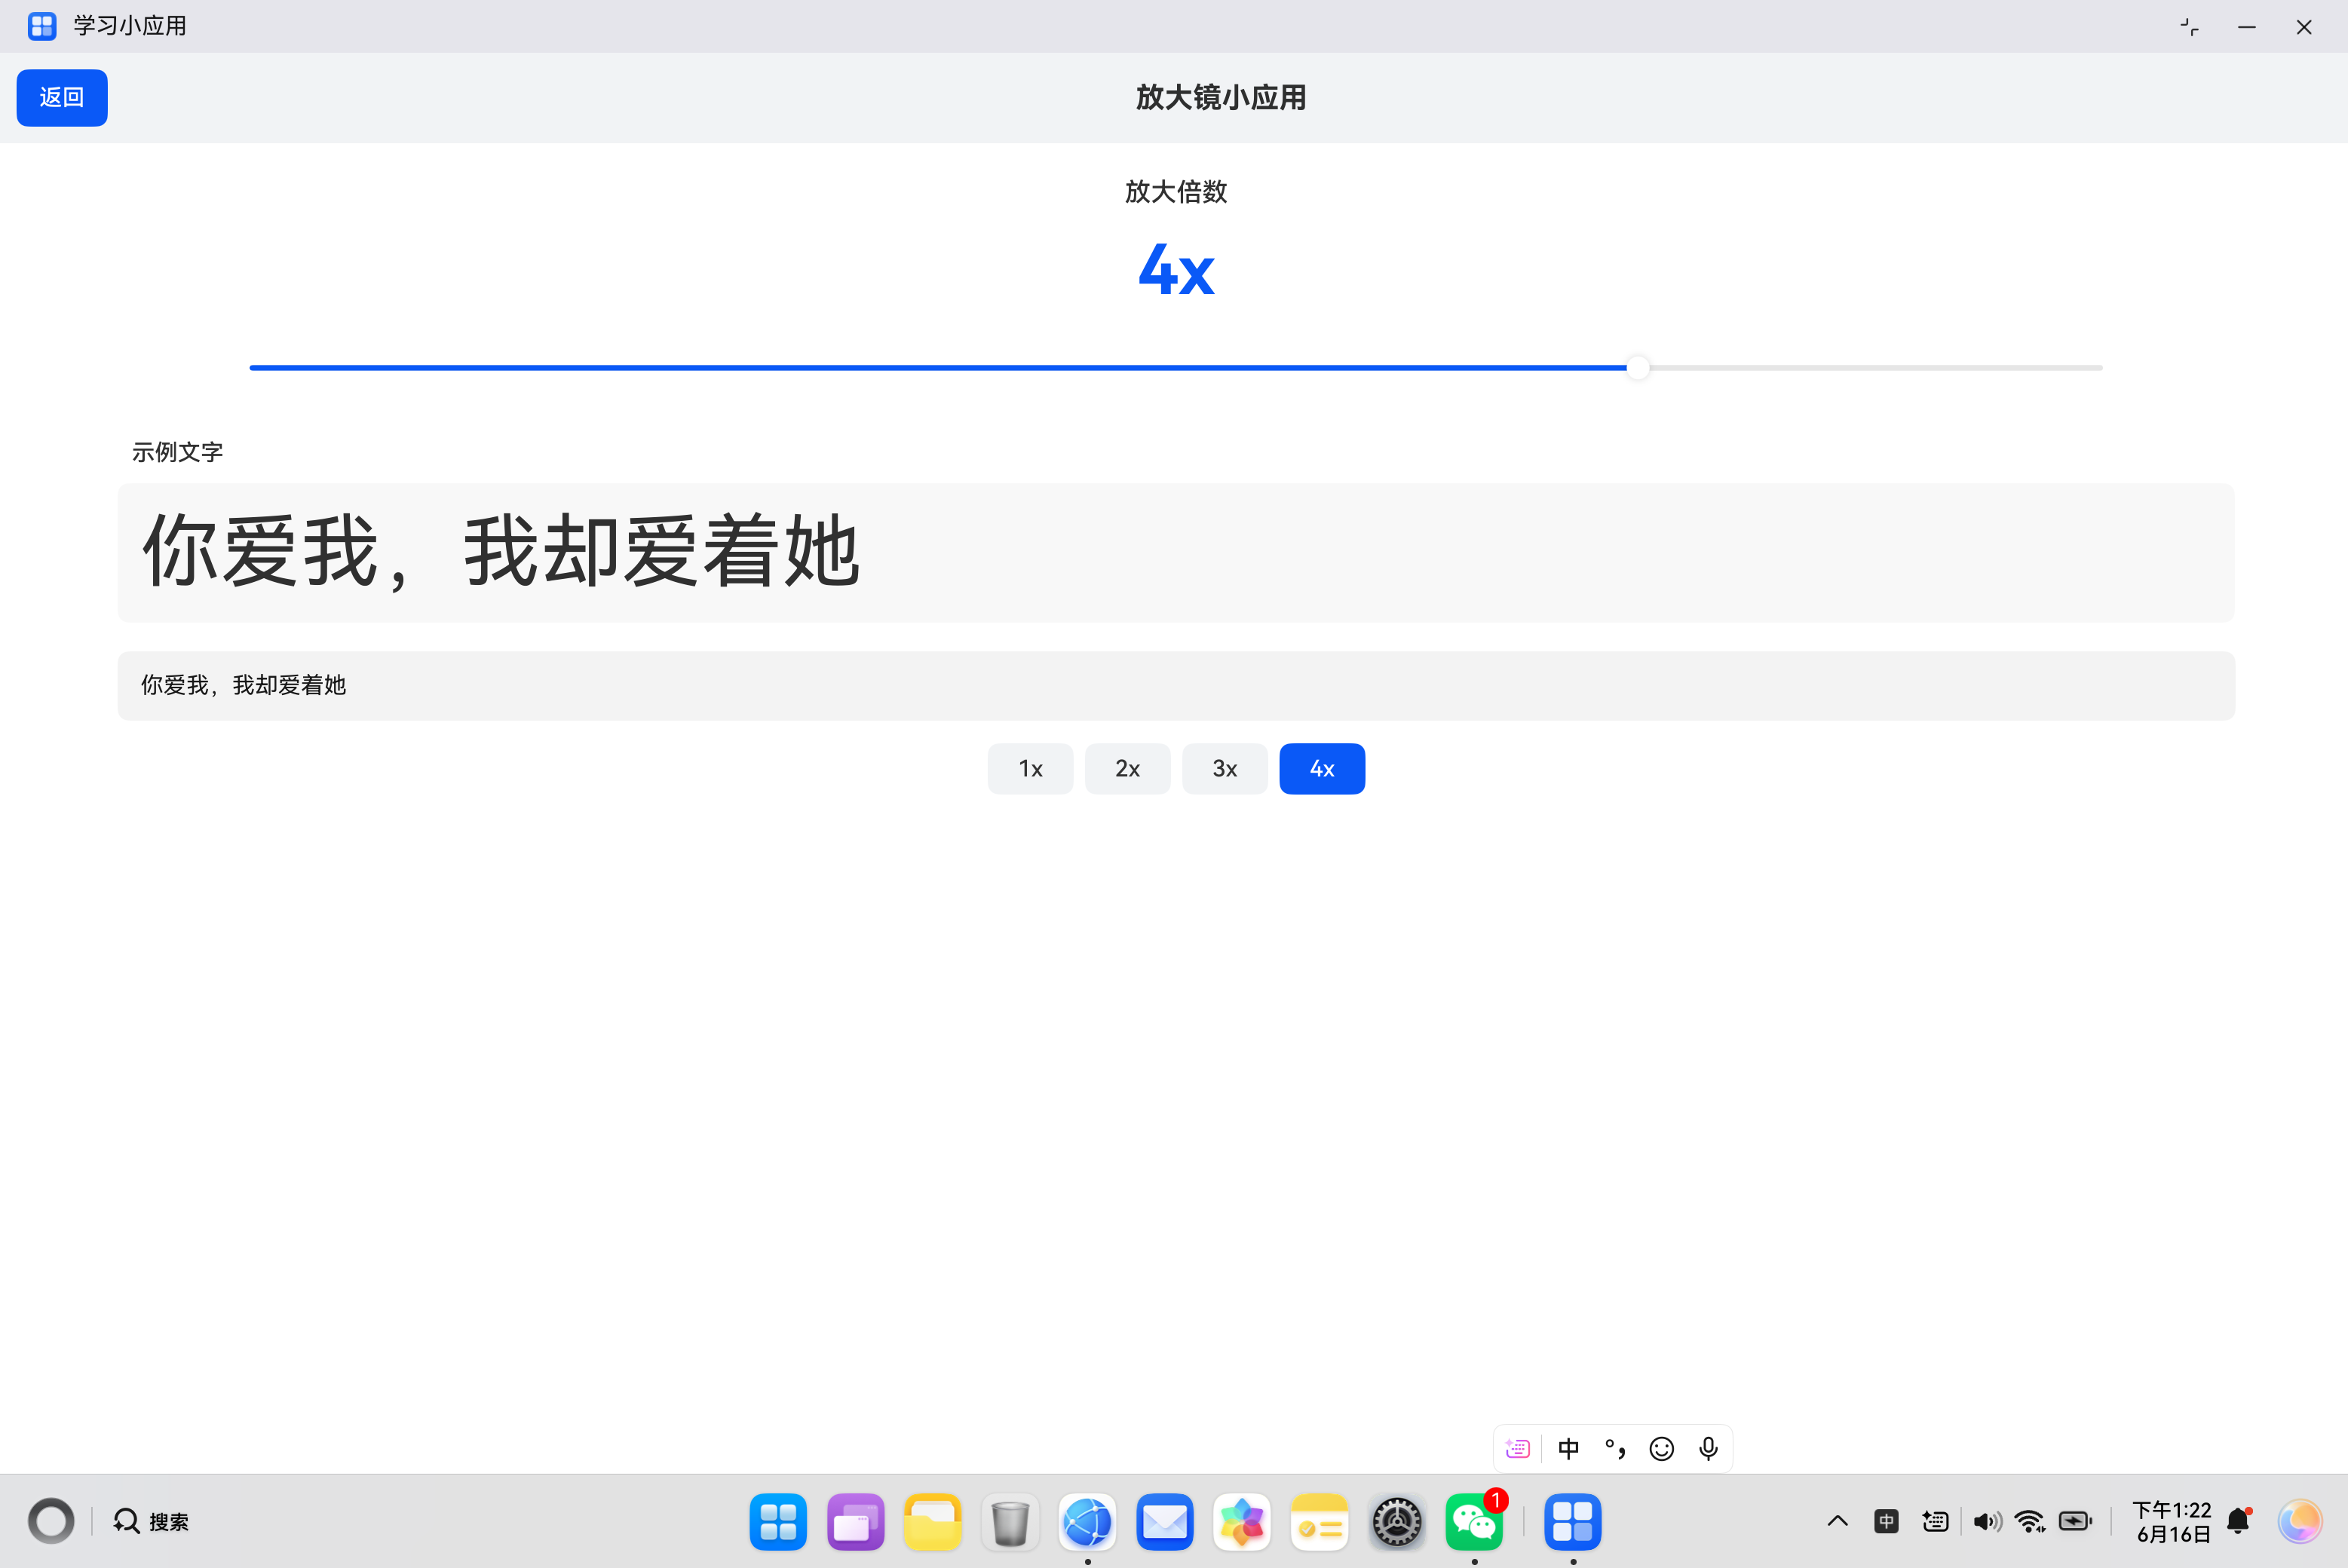
Task: Click the sample text input field
Action: (x=1176, y=686)
